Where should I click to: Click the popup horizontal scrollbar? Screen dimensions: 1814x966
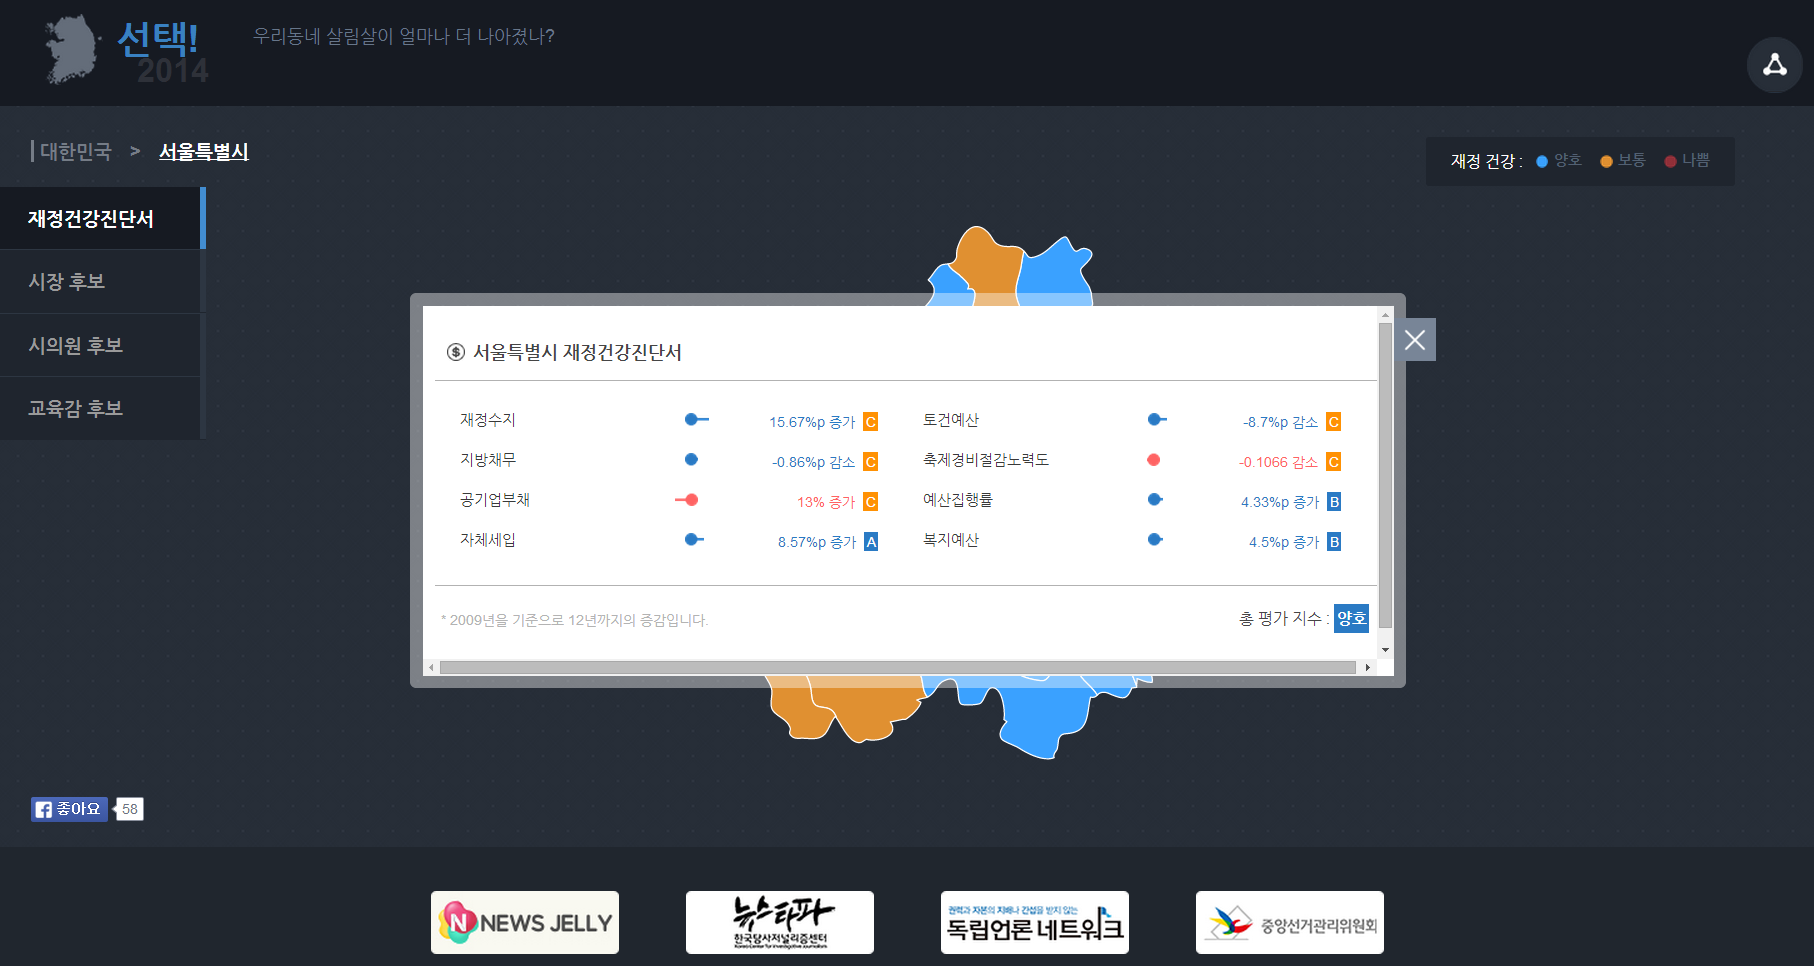point(897,667)
